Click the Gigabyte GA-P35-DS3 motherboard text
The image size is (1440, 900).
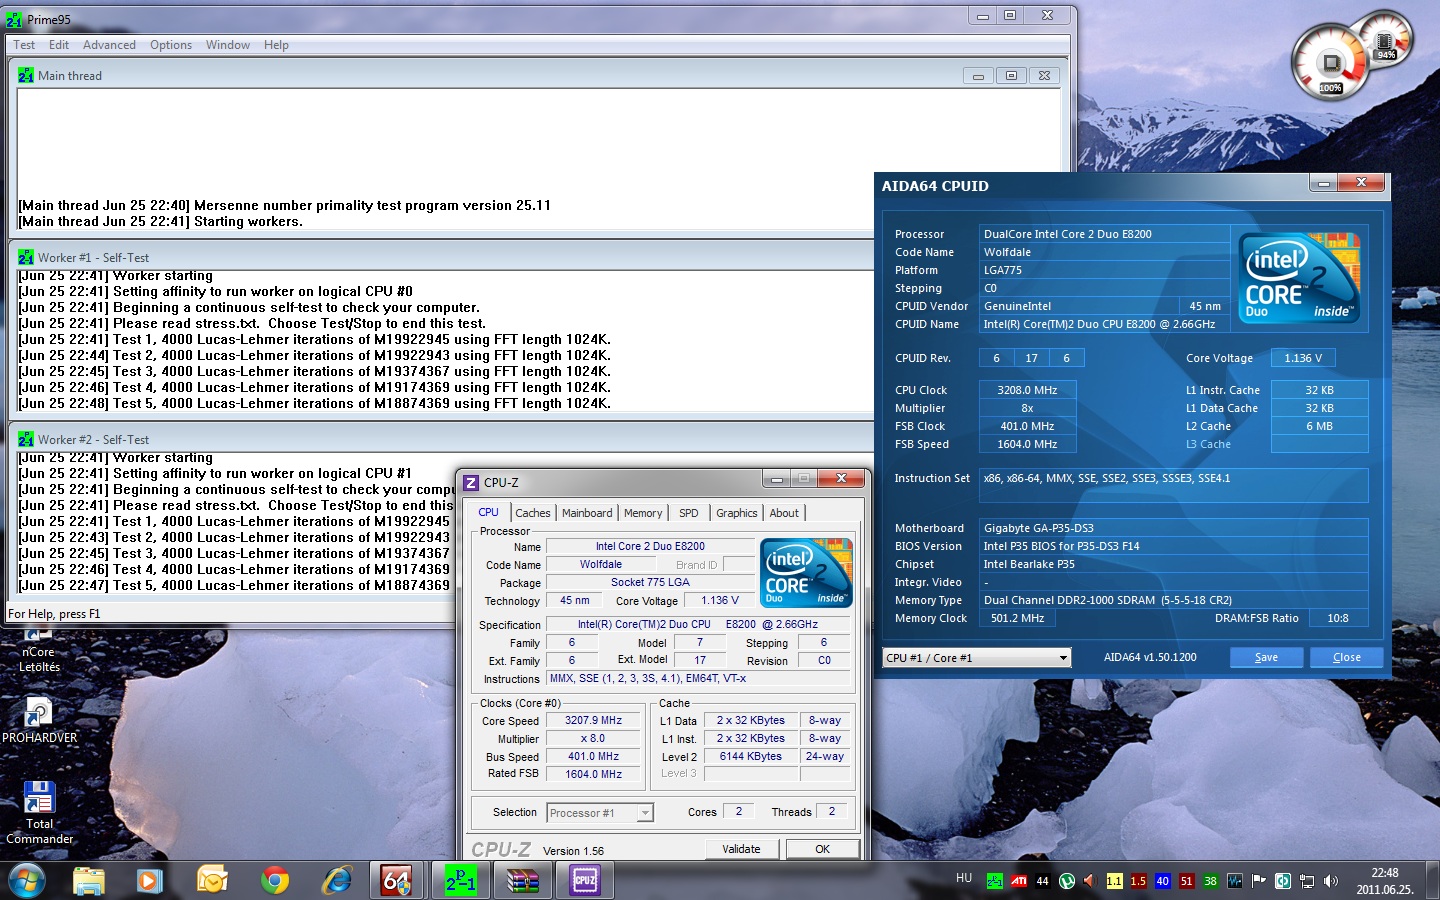tap(1038, 528)
